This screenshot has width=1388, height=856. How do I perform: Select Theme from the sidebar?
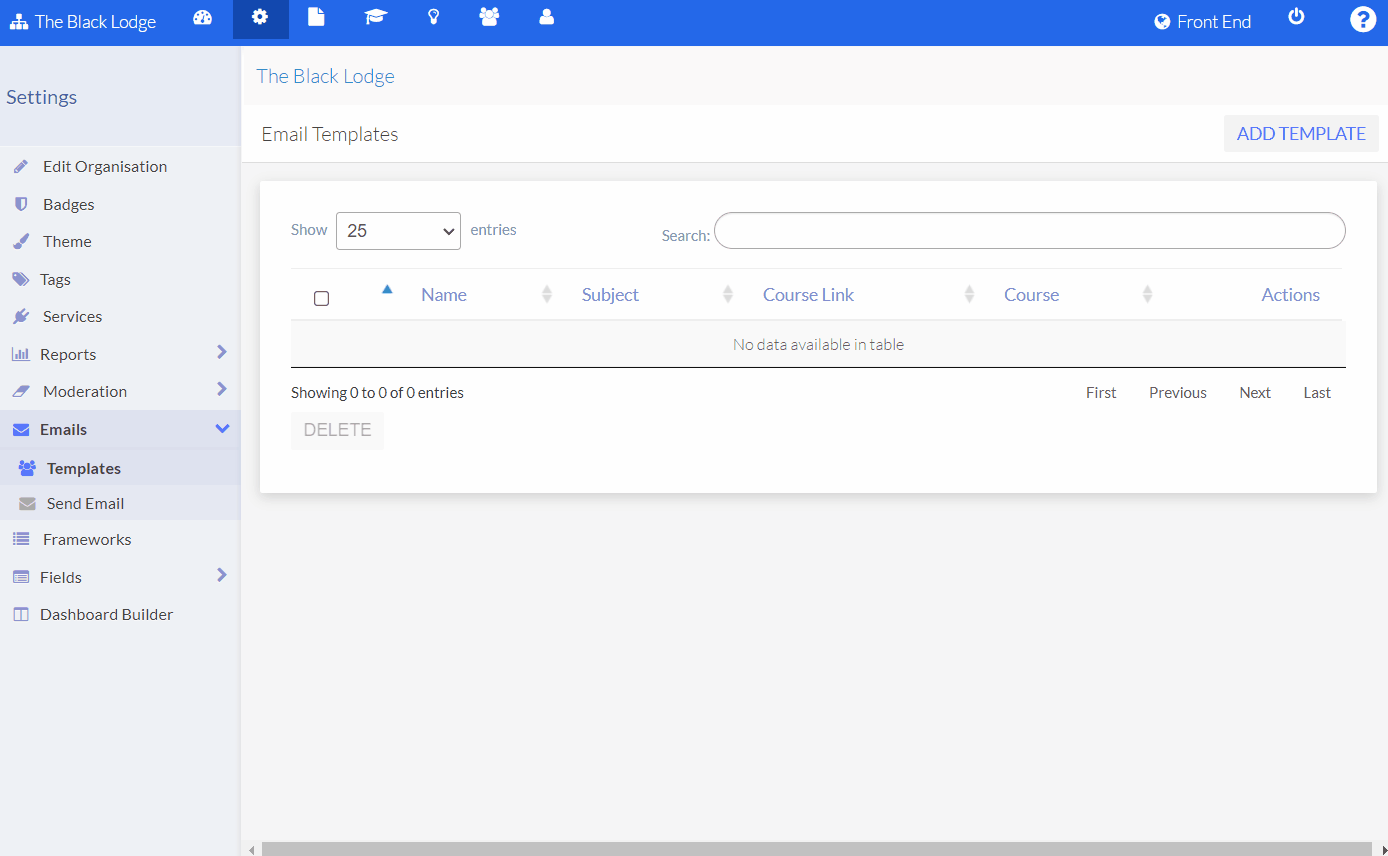[x=67, y=241]
